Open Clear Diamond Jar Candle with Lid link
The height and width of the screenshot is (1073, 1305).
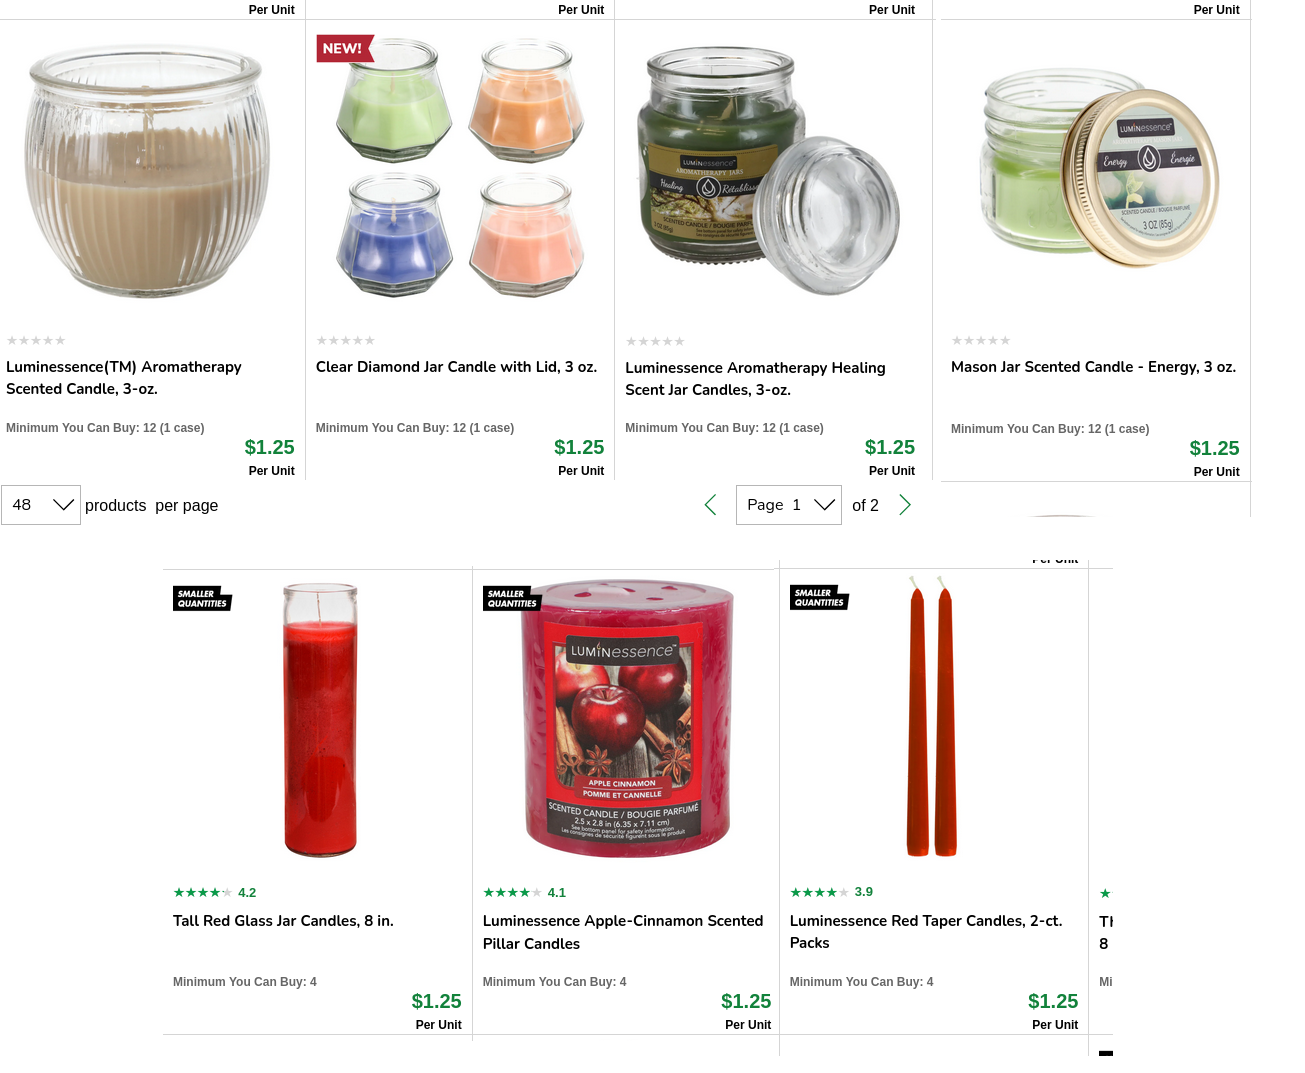pos(456,367)
